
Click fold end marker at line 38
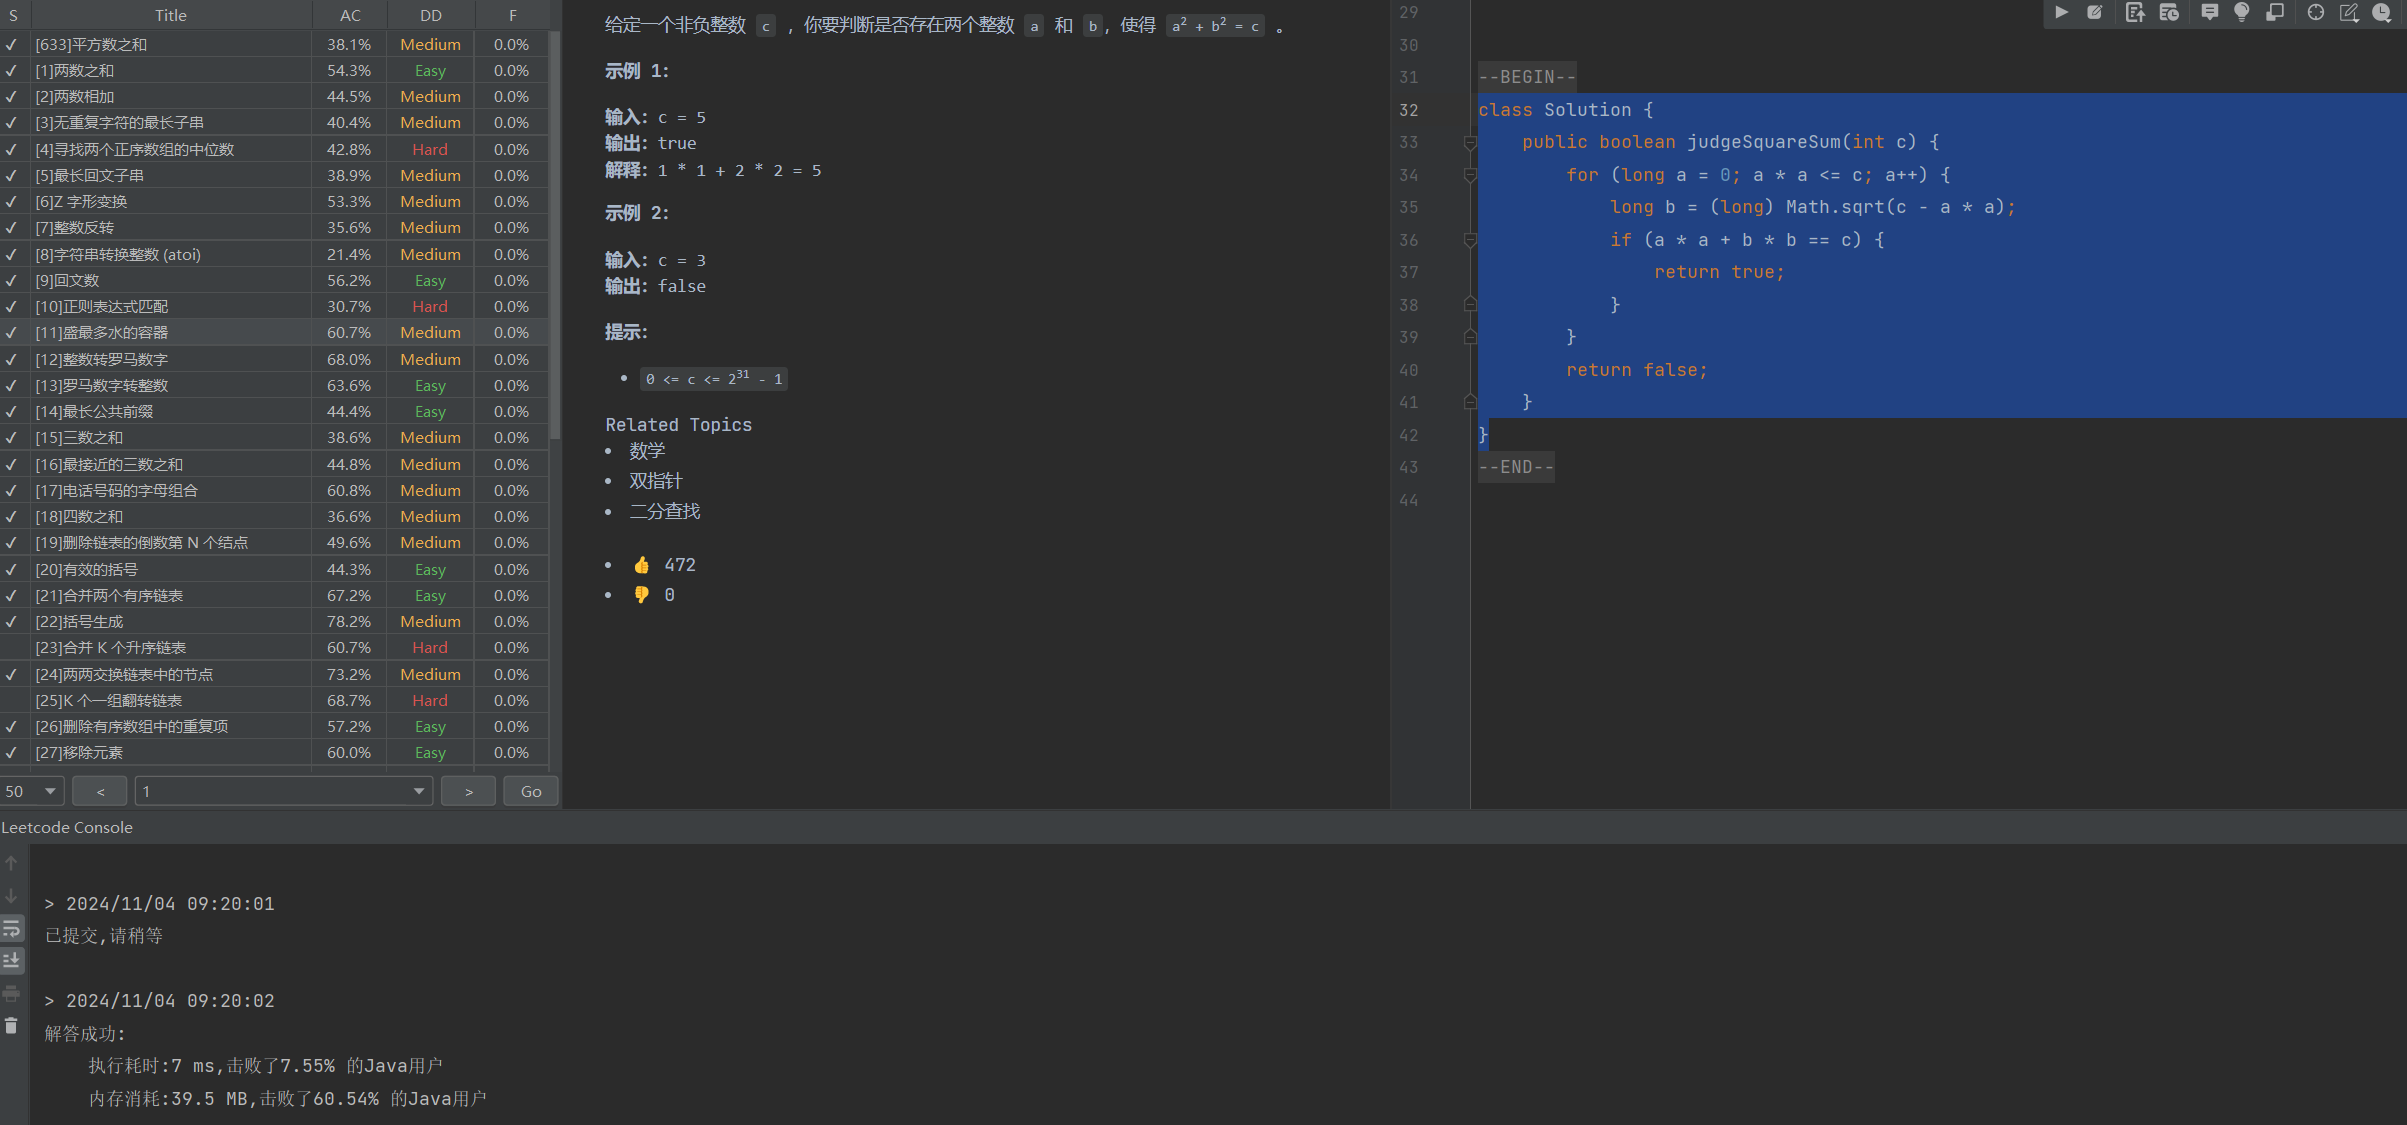pos(1470,304)
